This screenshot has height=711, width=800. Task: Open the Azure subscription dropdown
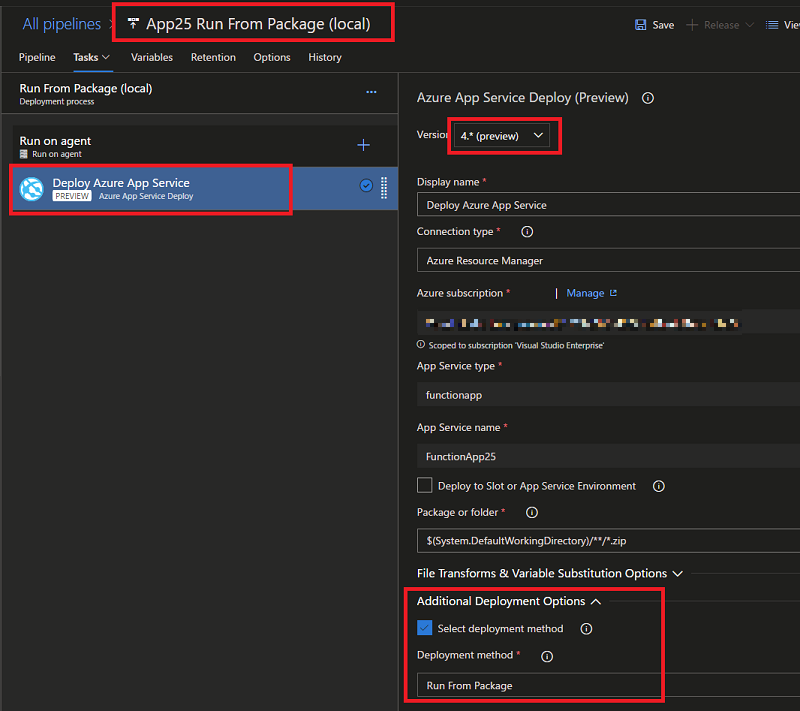click(x=608, y=322)
